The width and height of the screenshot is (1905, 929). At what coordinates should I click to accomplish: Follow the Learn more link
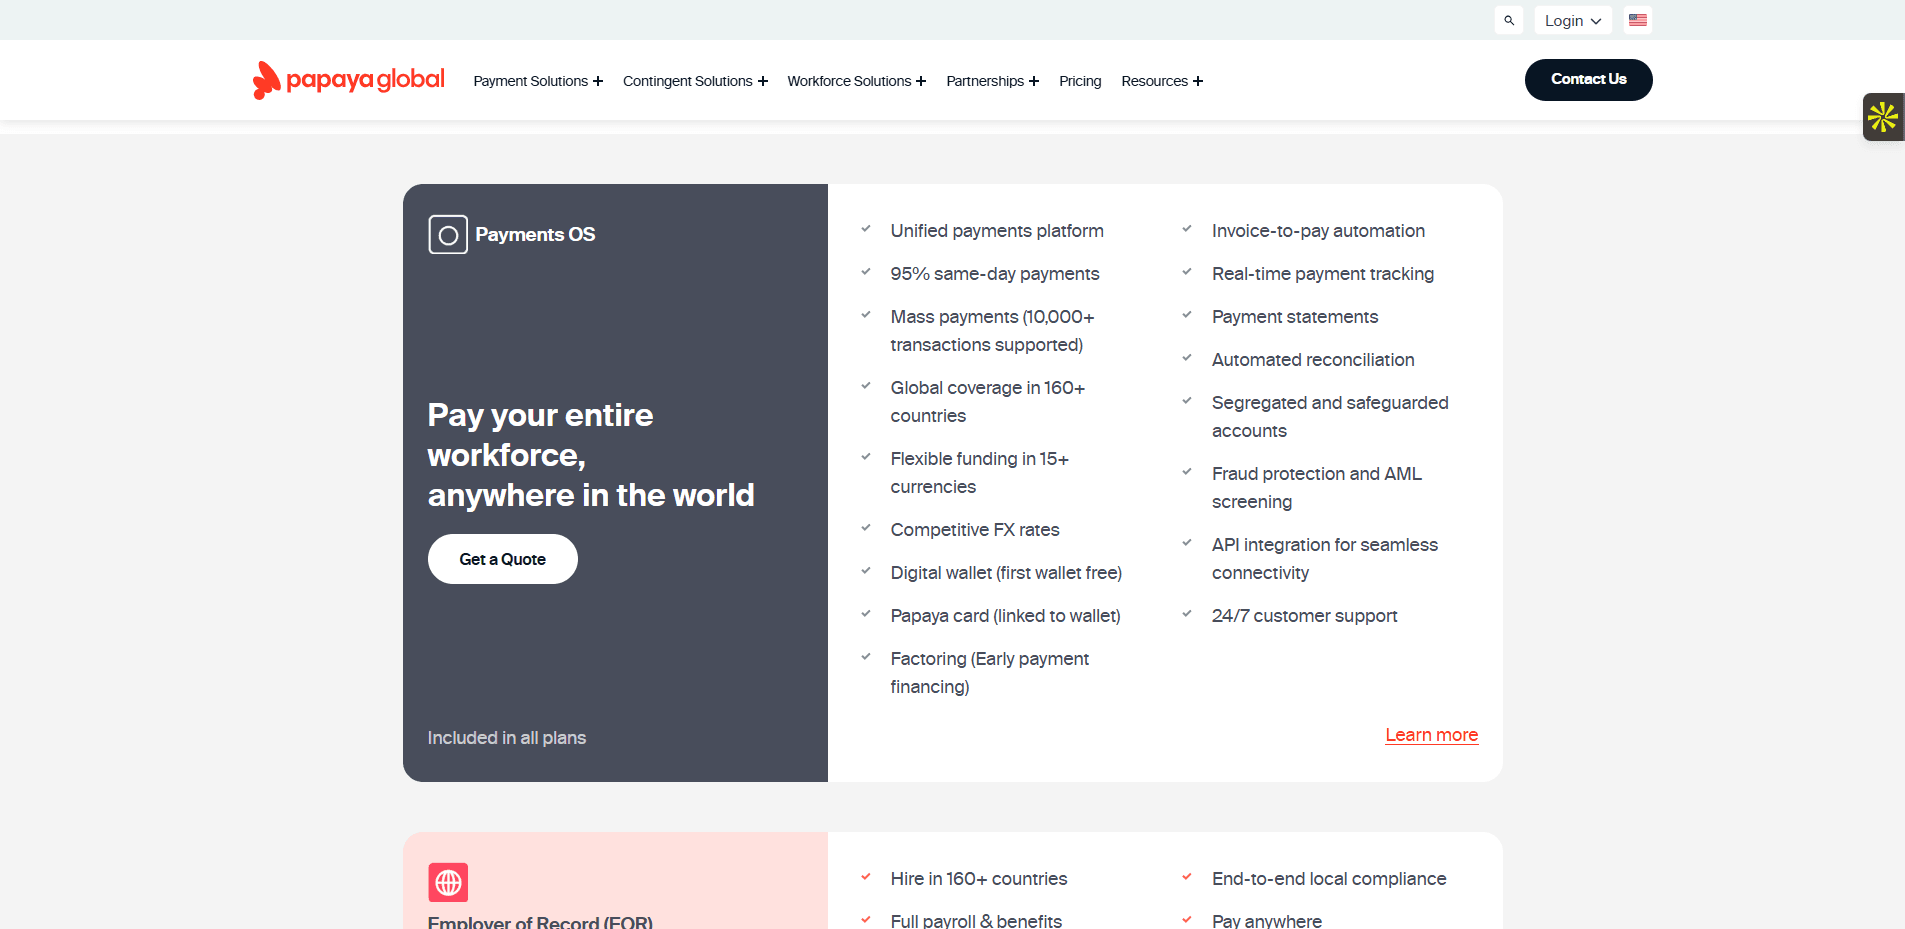1431,735
